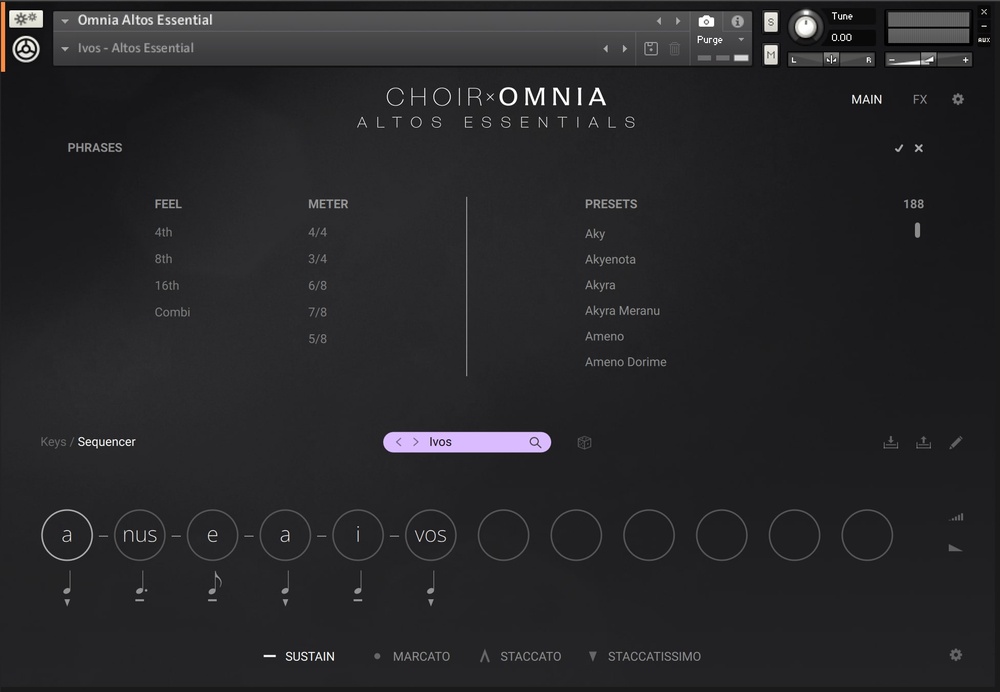Click the save snapshot floppy icon

coord(650,47)
